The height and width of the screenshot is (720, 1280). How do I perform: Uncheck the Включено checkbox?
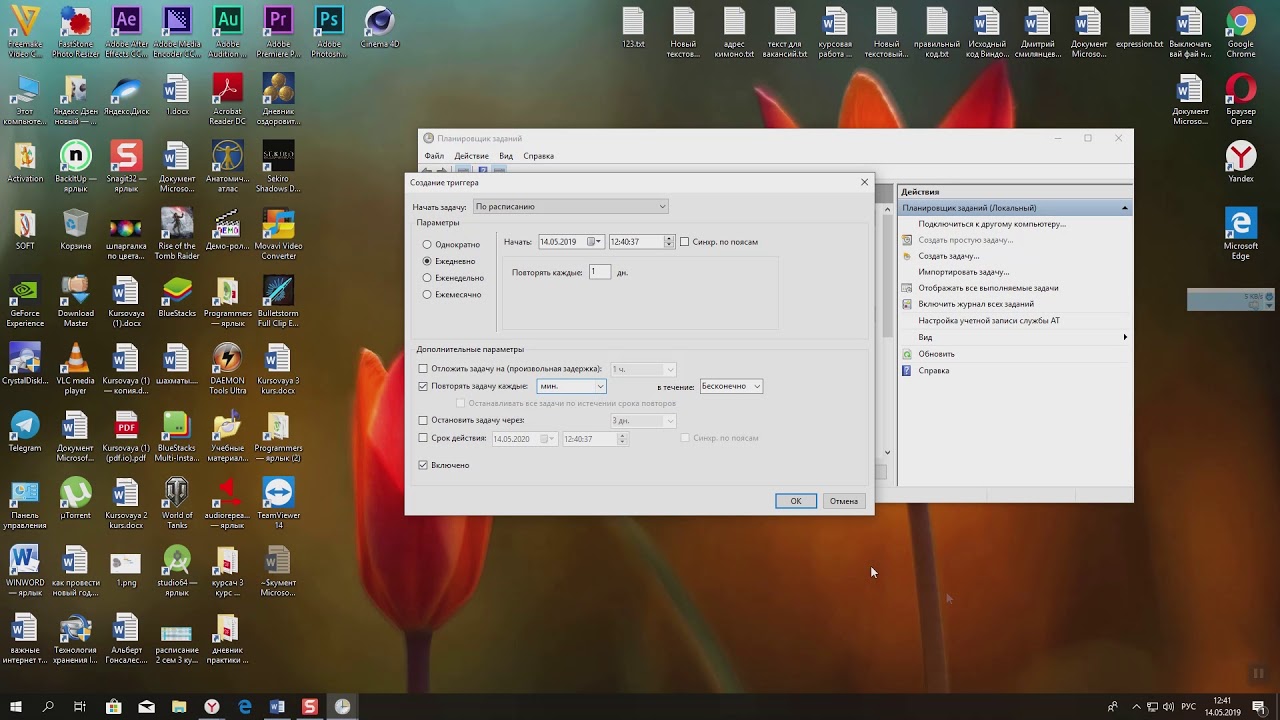tap(423, 465)
